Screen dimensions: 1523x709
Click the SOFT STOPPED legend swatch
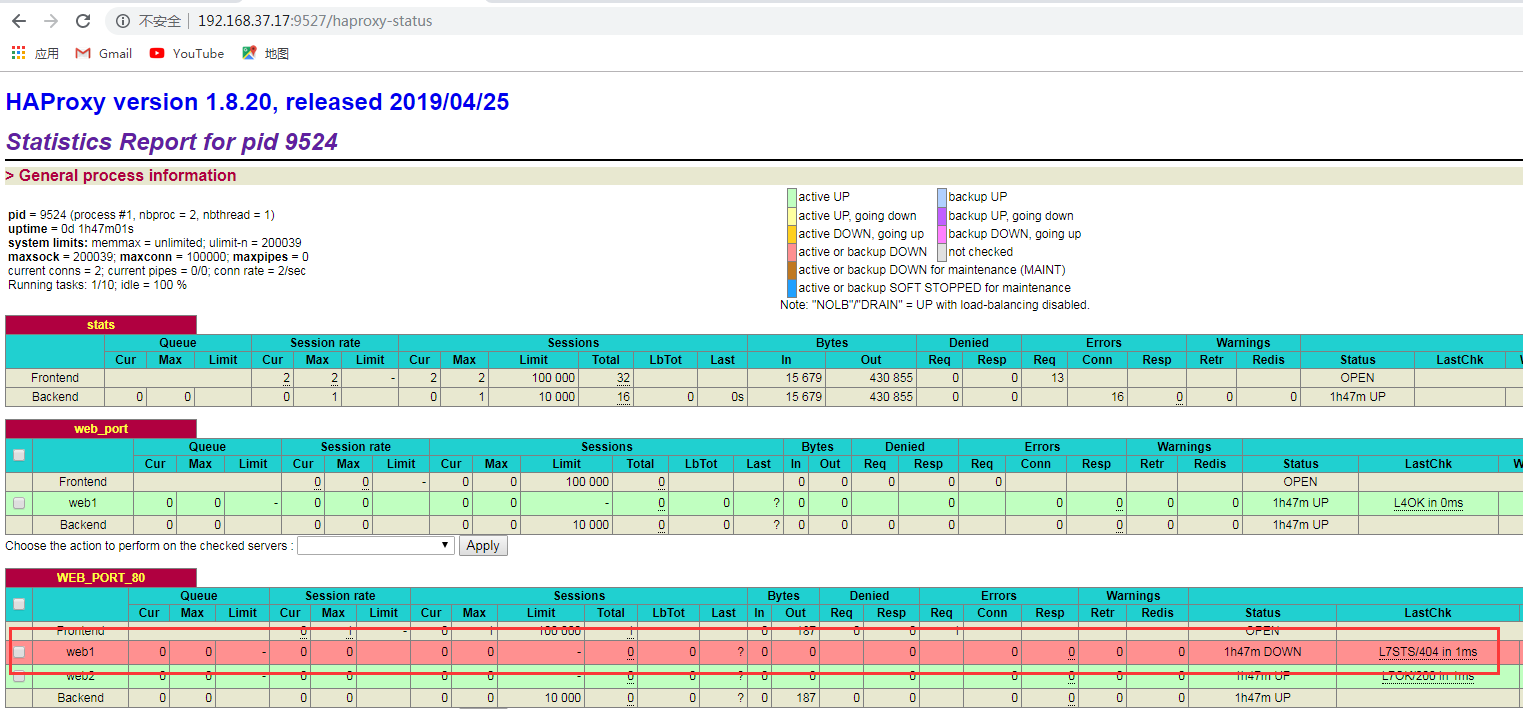point(792,287)
